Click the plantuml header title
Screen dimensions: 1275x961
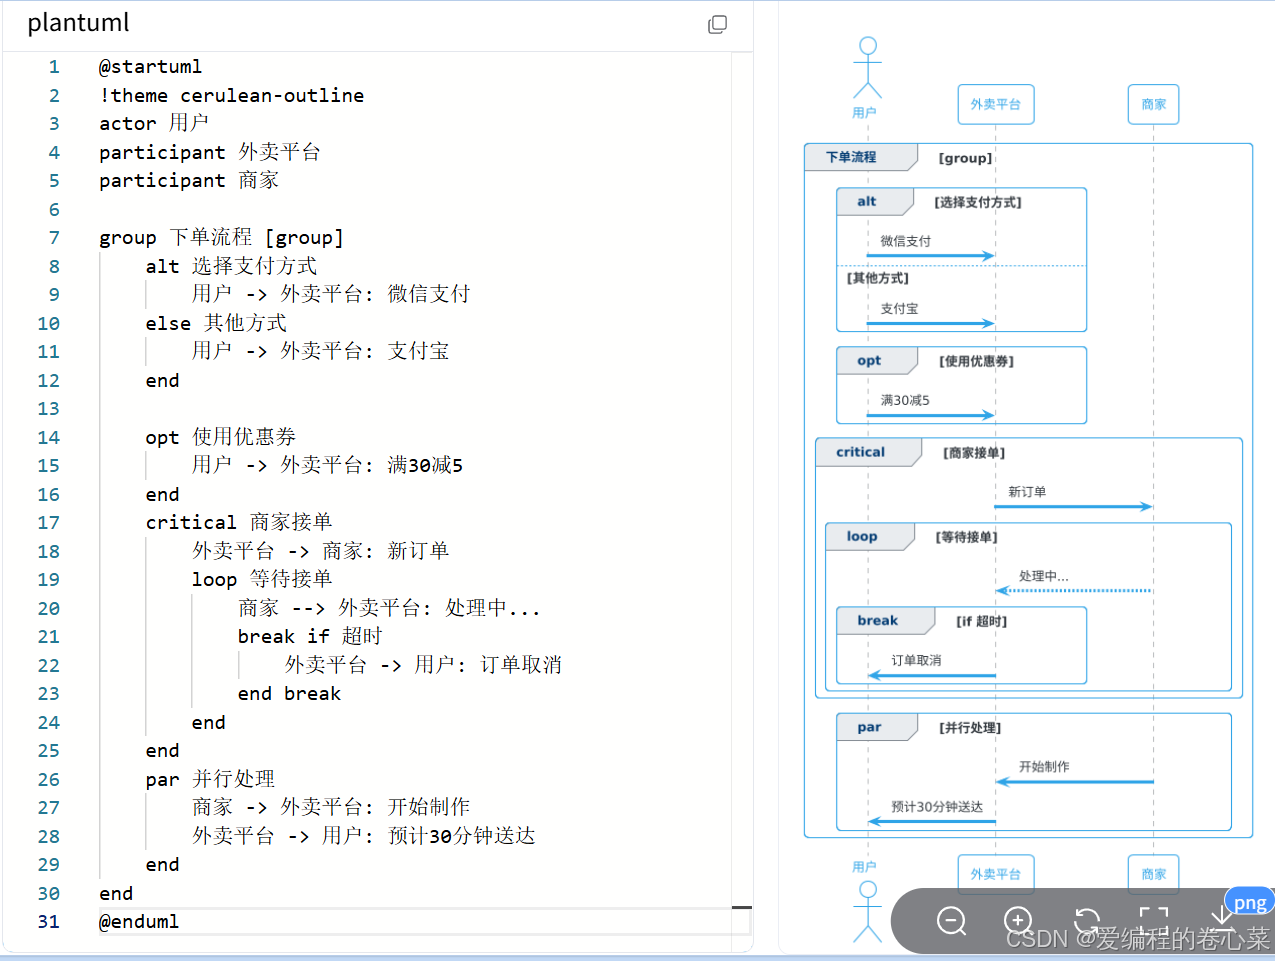[78, 23]
